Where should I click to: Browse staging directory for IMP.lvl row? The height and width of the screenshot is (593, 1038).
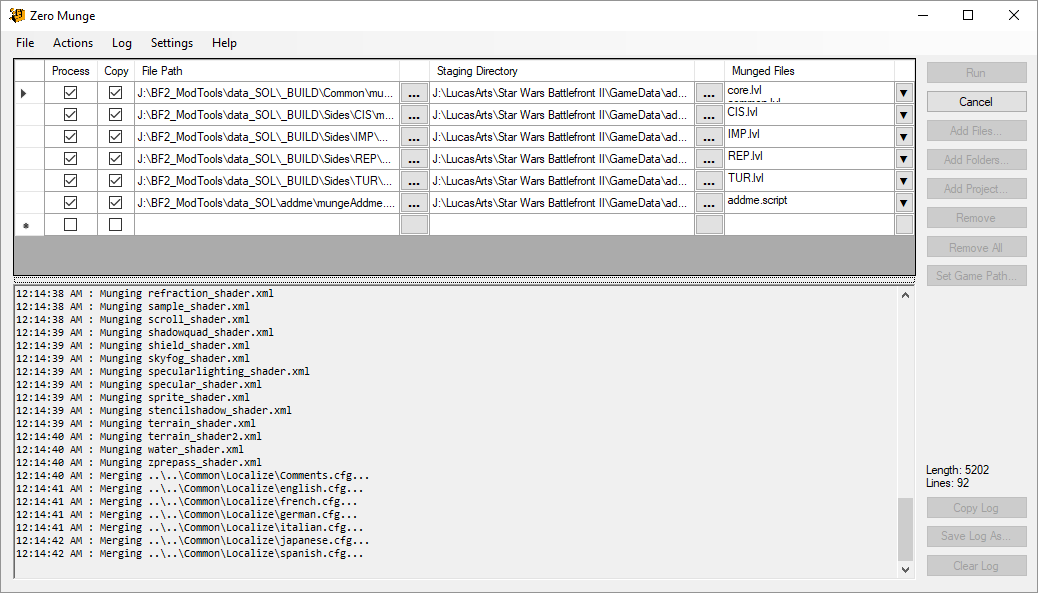(709, 136)
